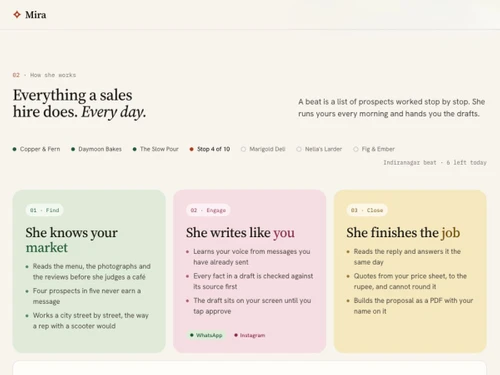The image size is (500, 375).
Task: Click the 03 · Close pill label
Action: (x=367, y=210)
